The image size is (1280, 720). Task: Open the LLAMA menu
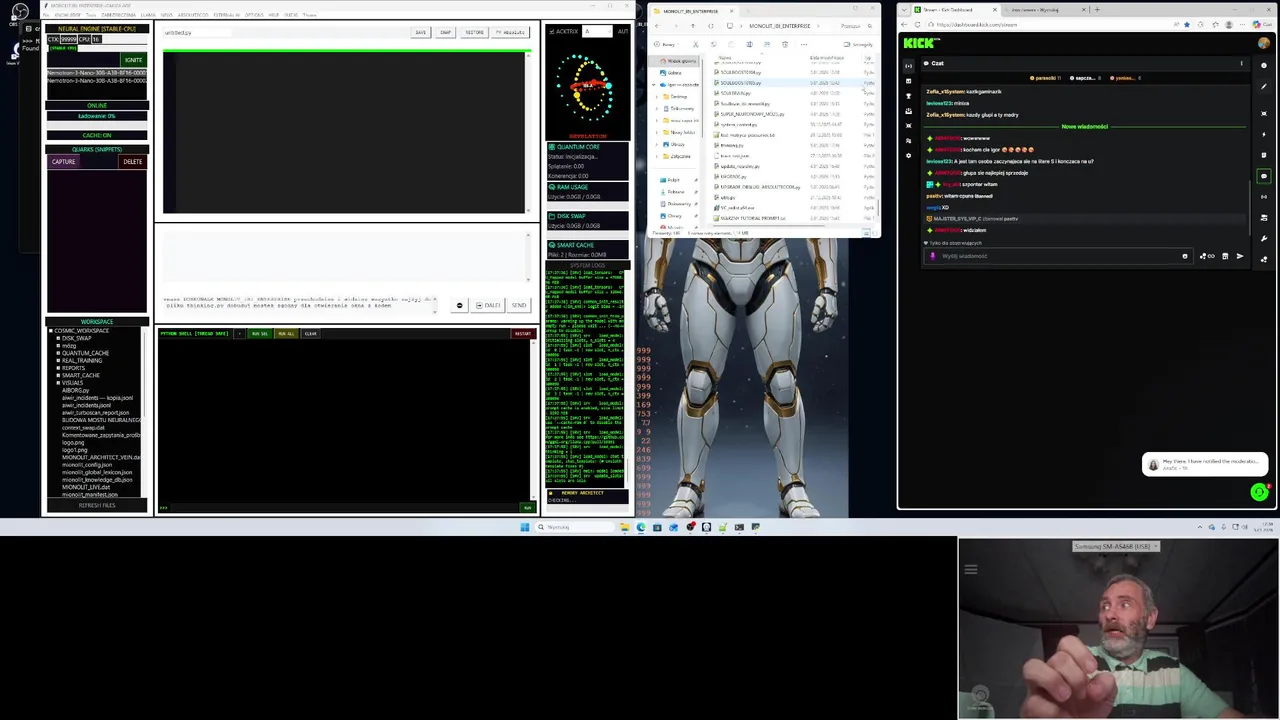coord(148,15)
